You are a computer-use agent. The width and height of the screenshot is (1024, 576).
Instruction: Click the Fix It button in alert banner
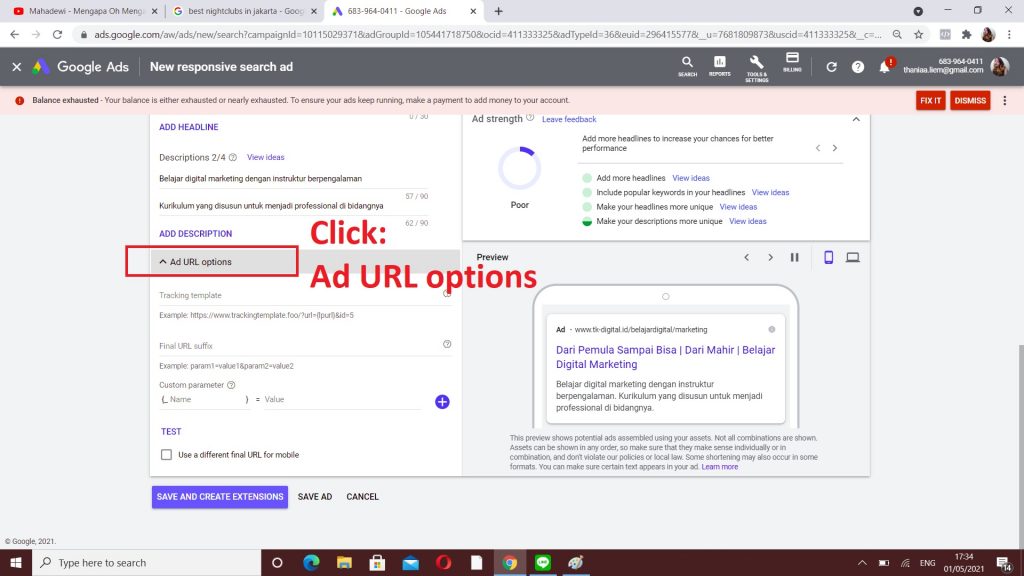click(x=930, y=100)
